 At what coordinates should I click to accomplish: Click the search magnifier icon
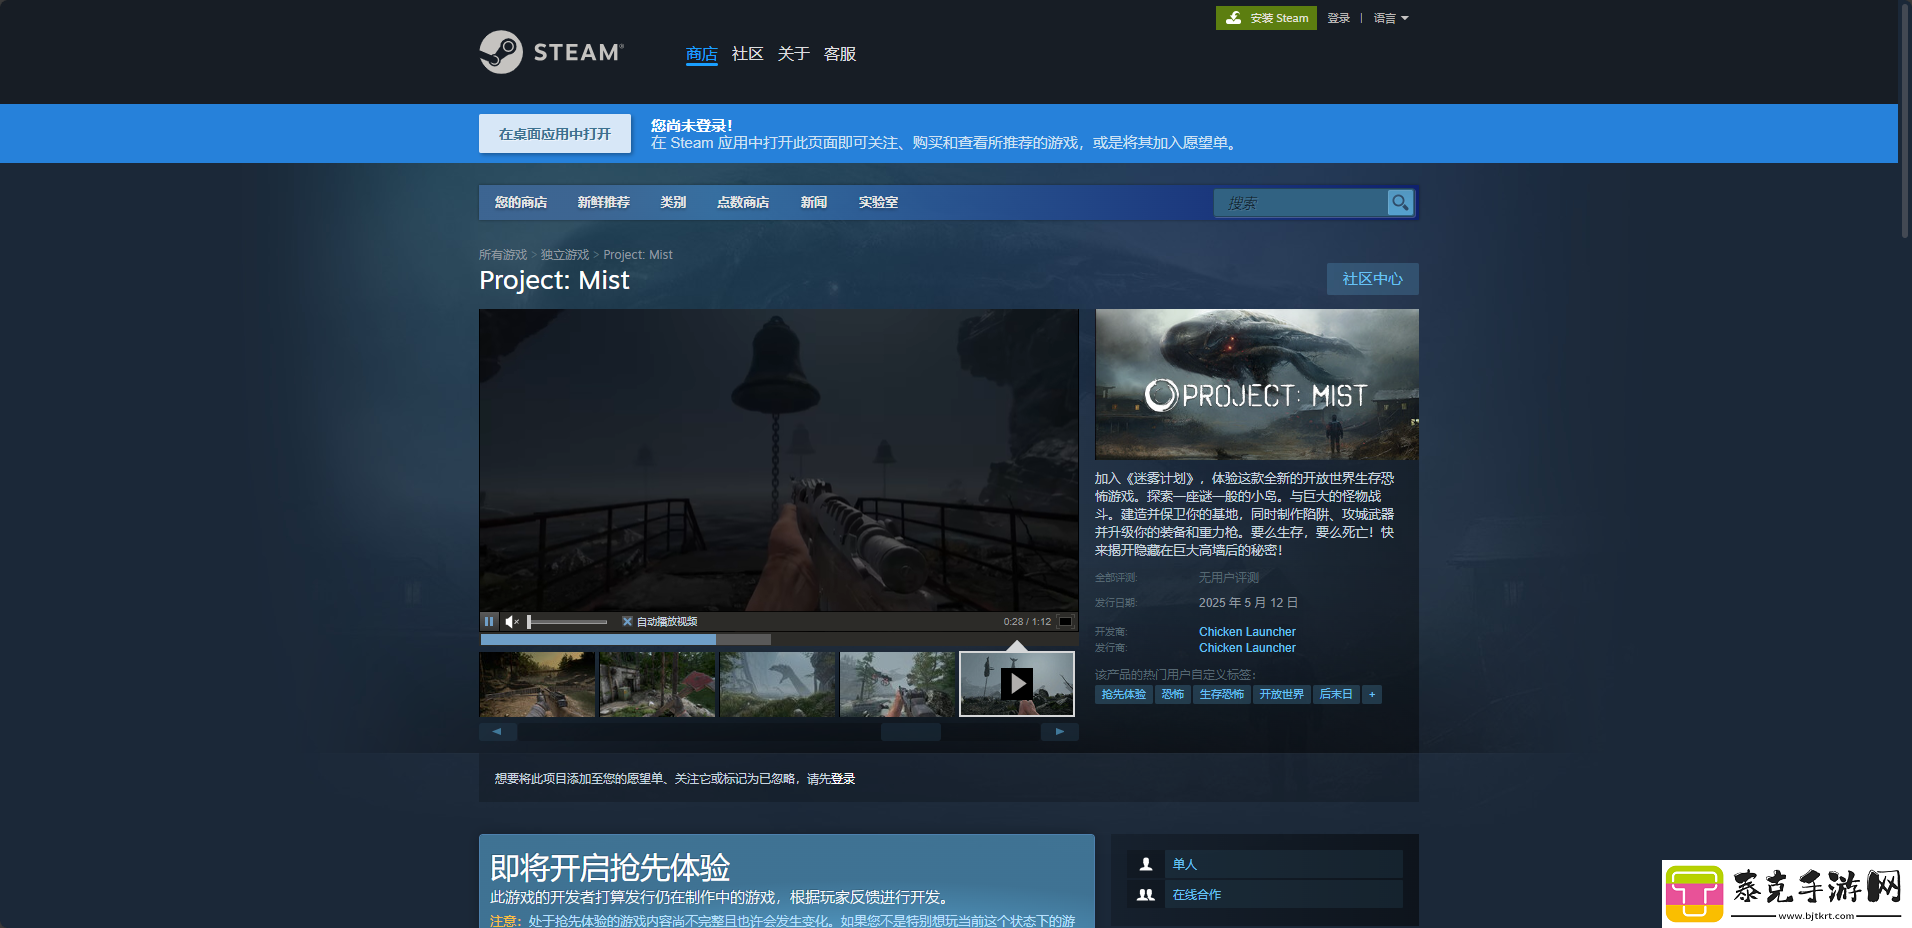[x=1400, y=202]
